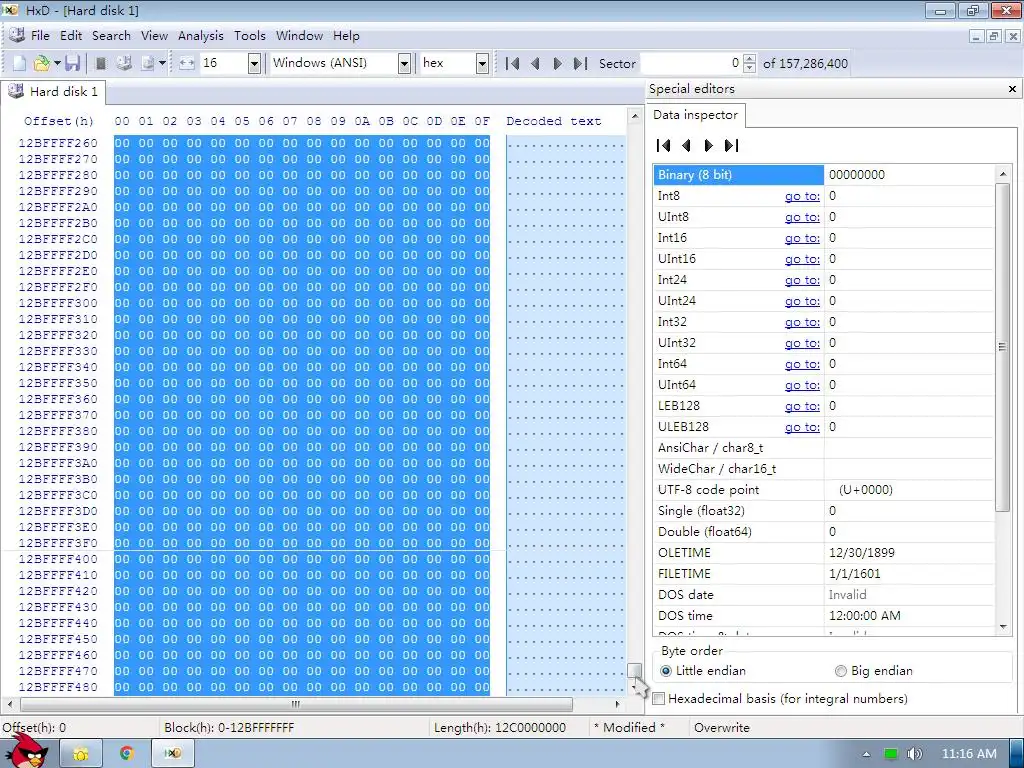Viewport: 1024px width, 768px height.
Task: Open the View menu
Action: (x=154, y=36)
